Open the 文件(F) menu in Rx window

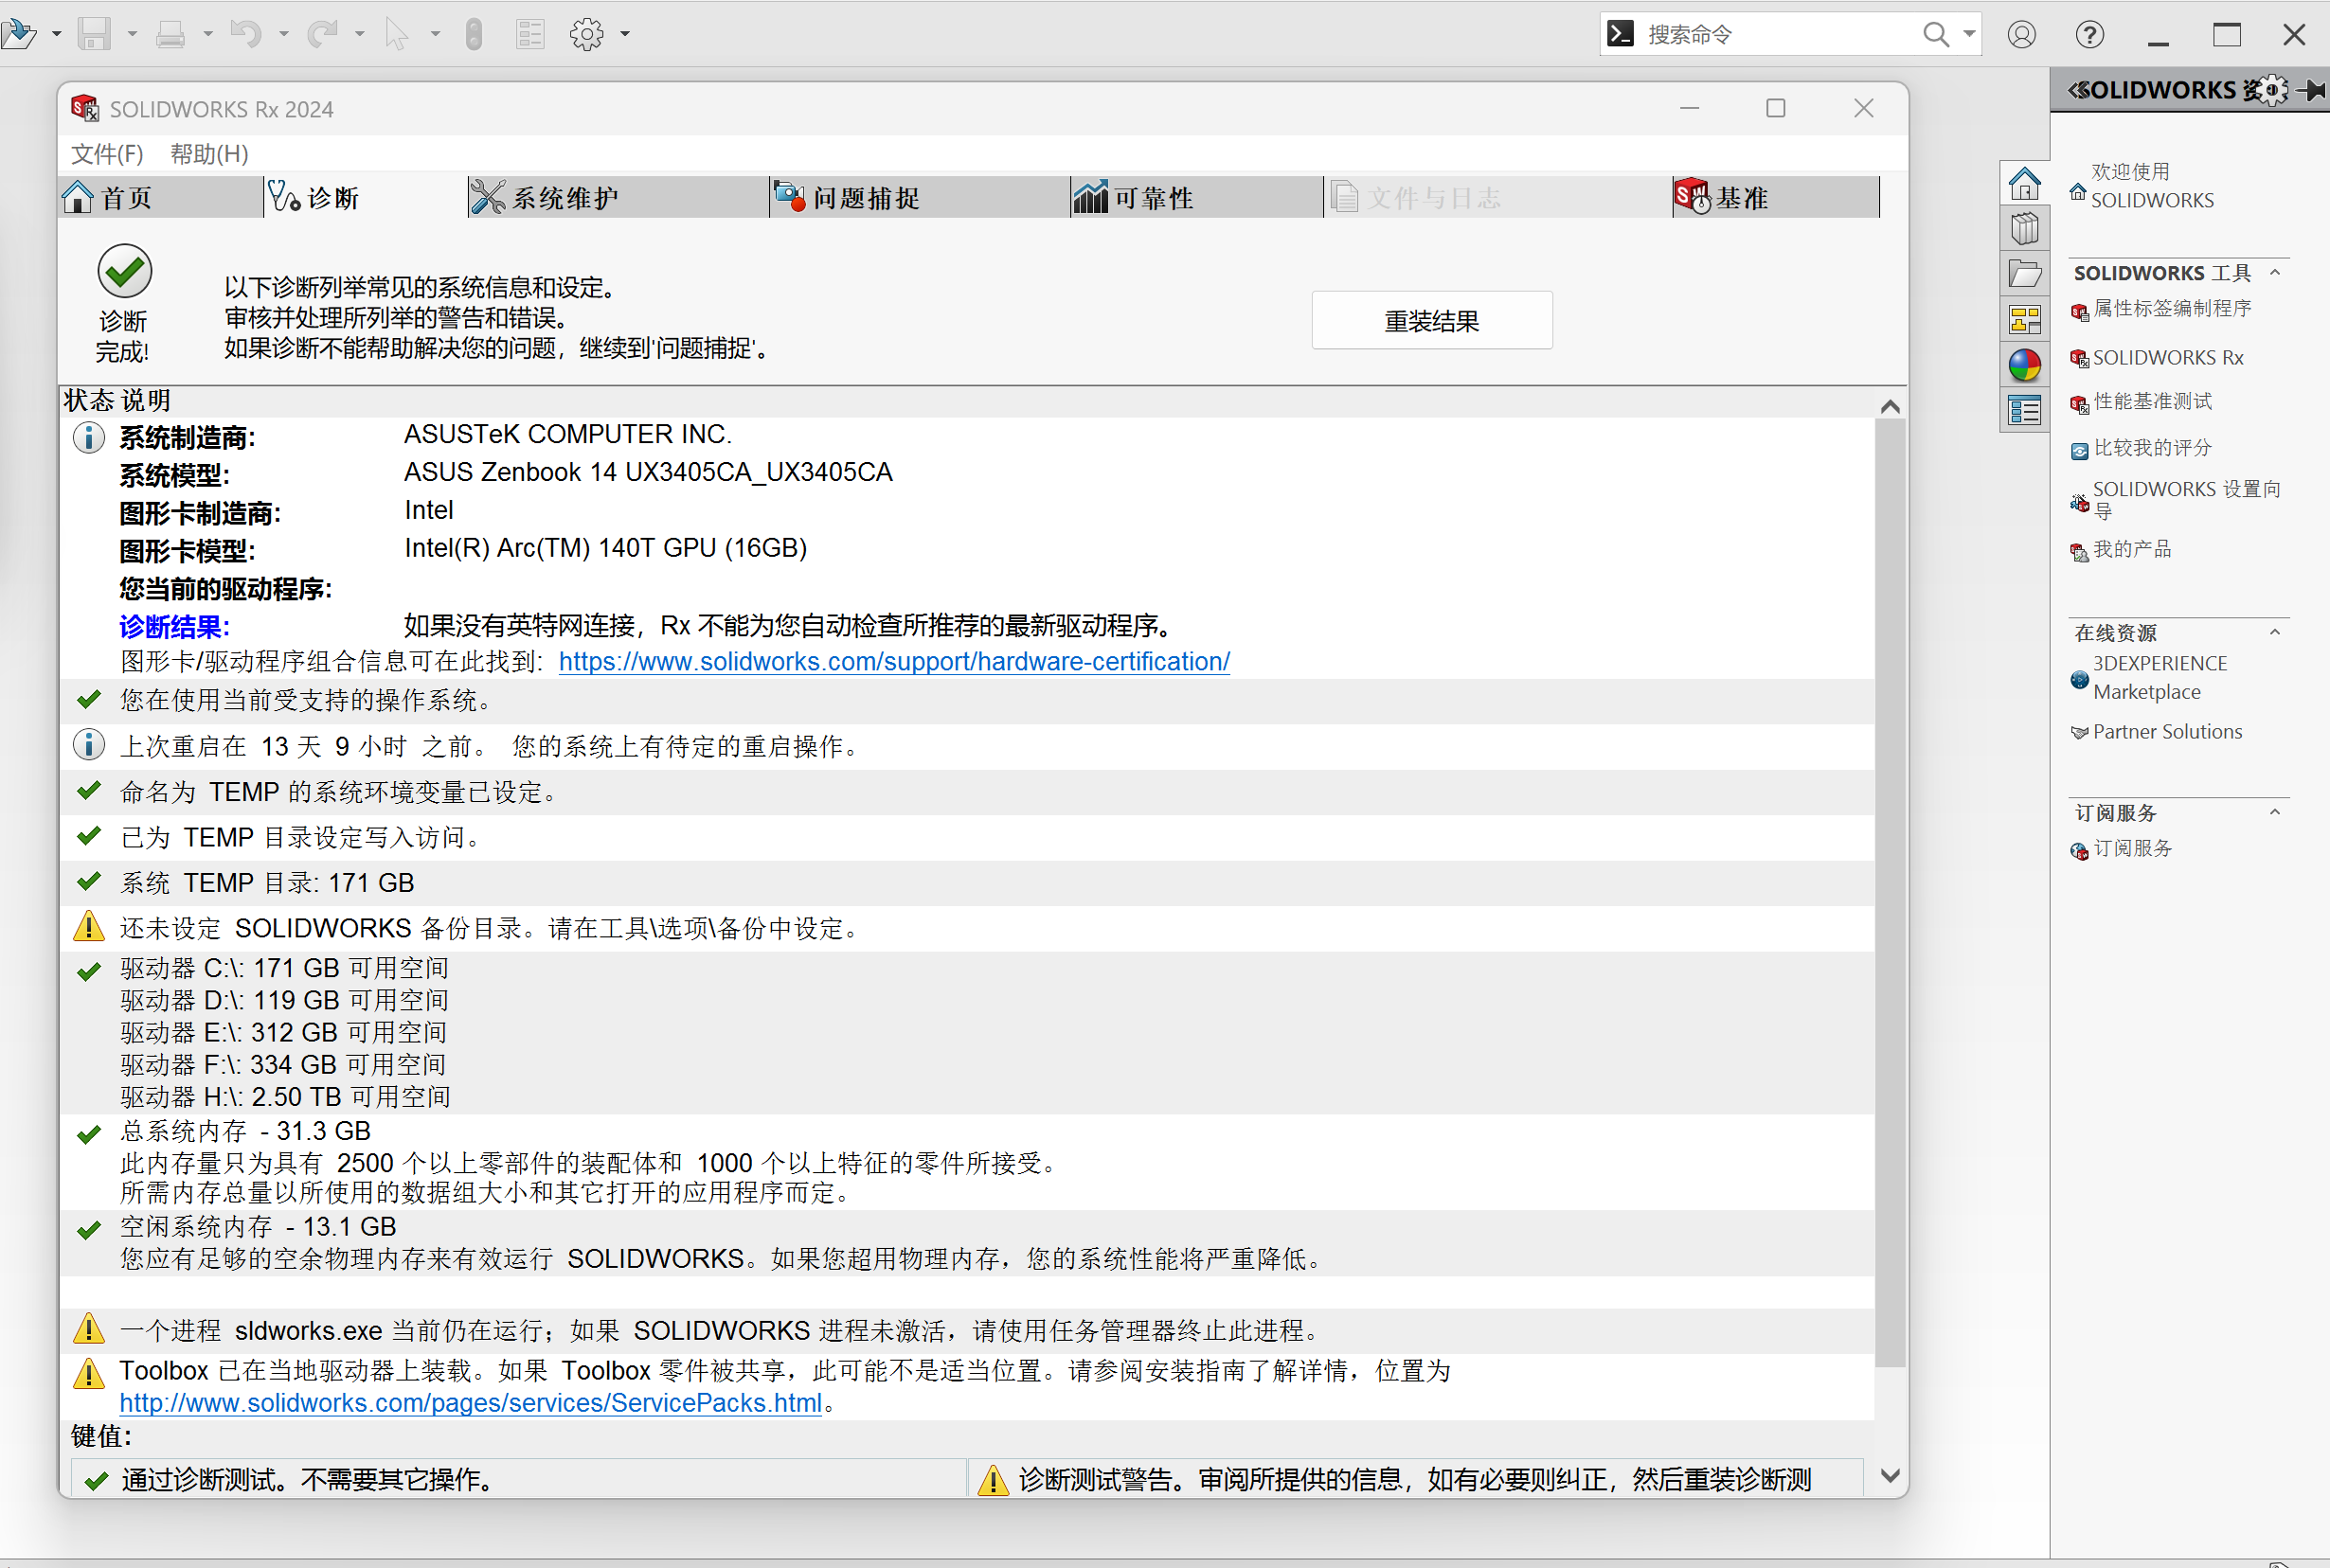[107, 154]
